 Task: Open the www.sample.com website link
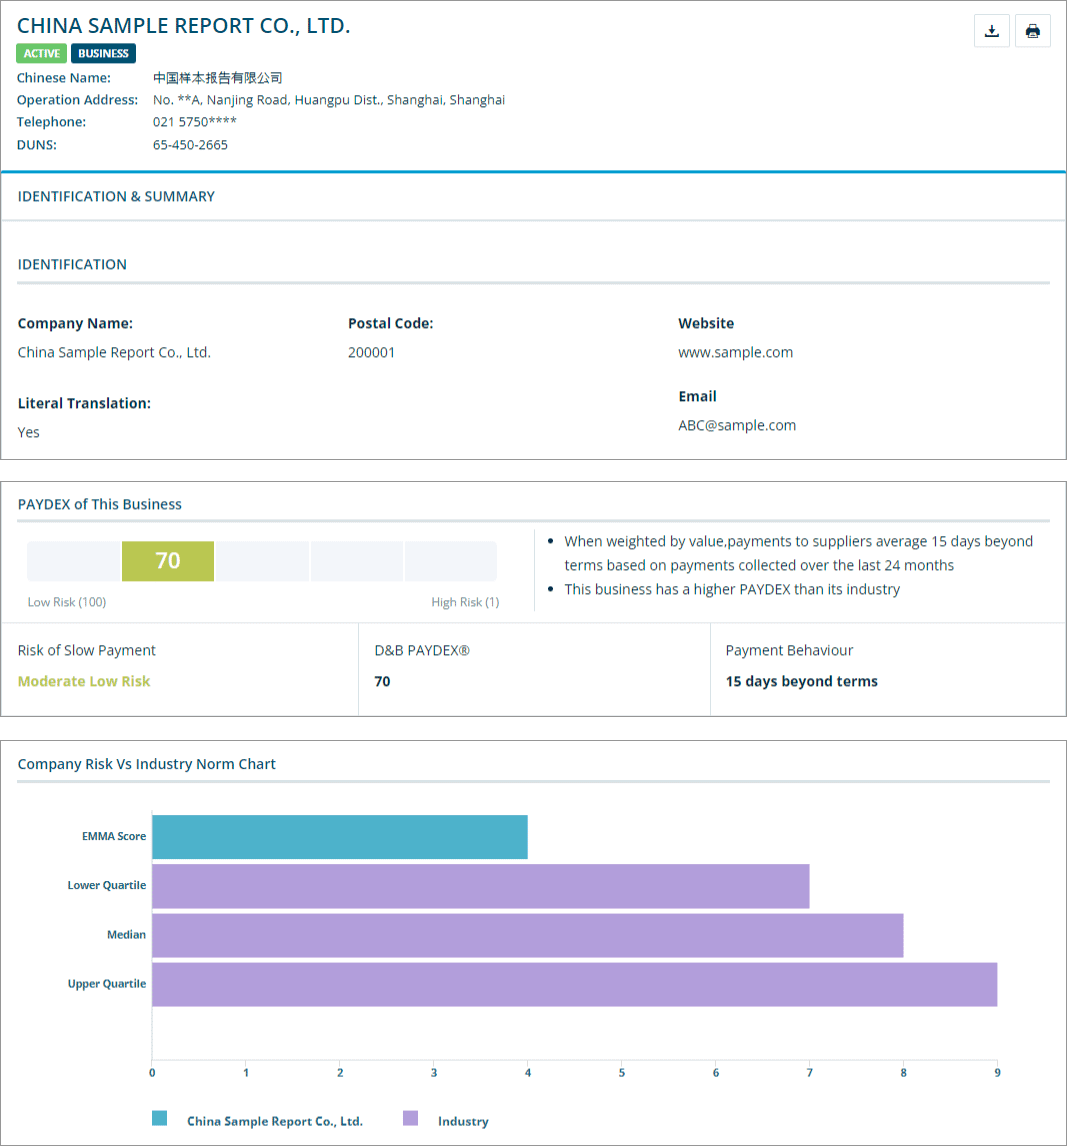pos(735,352)
